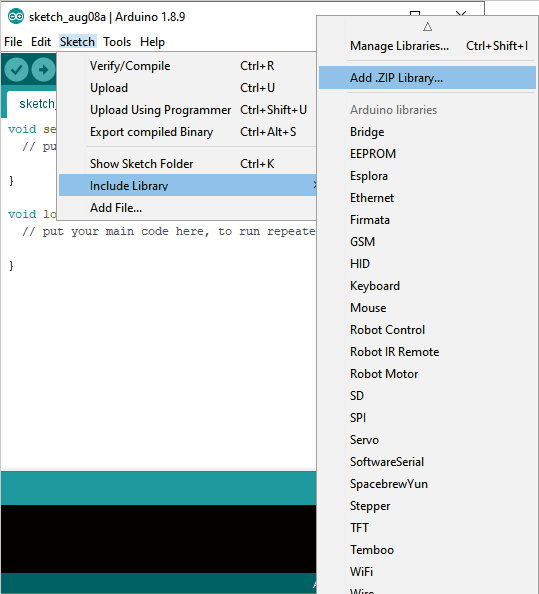
Task: Include the SoftwareSerial library
Action: (x=427, y=462)
